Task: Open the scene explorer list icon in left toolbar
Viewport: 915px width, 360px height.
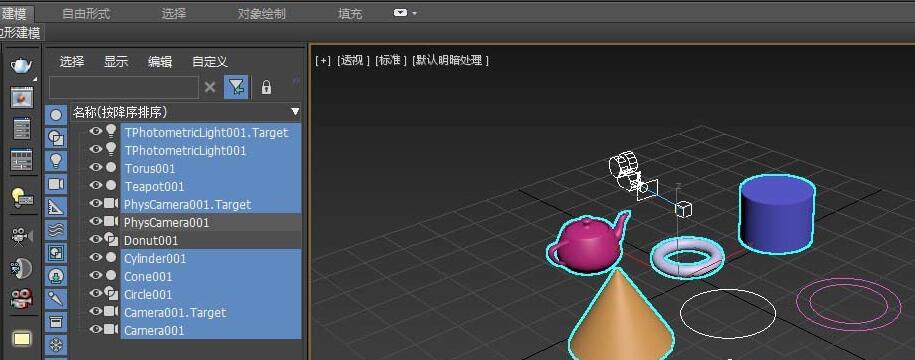Action: coord(22,129)
